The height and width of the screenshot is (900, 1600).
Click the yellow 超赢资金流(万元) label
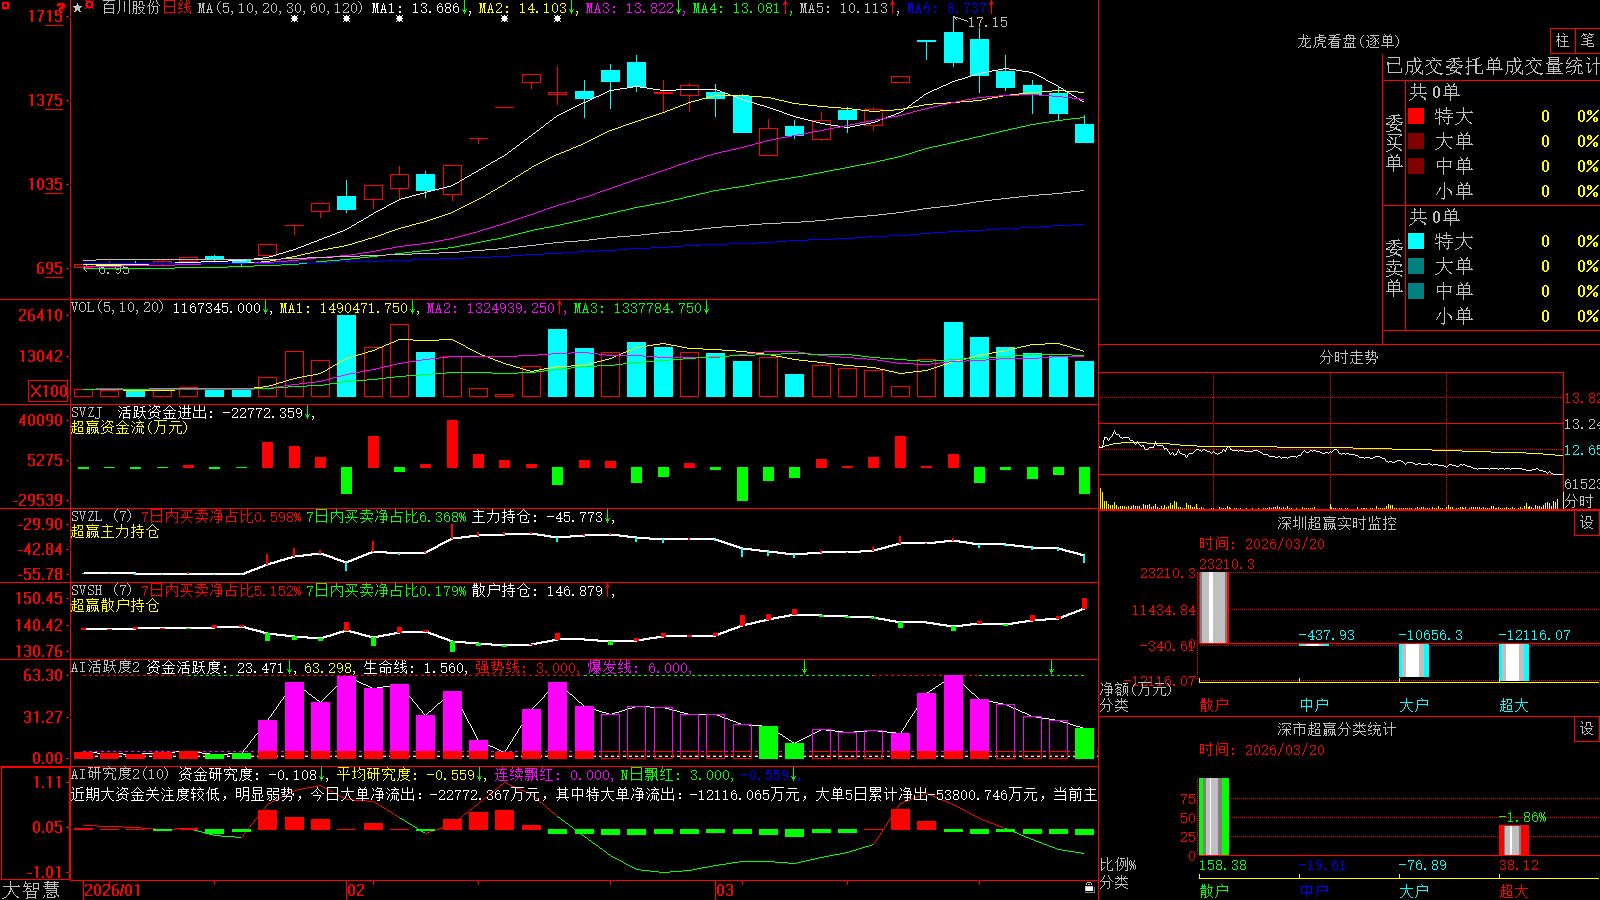coord(129,427)
